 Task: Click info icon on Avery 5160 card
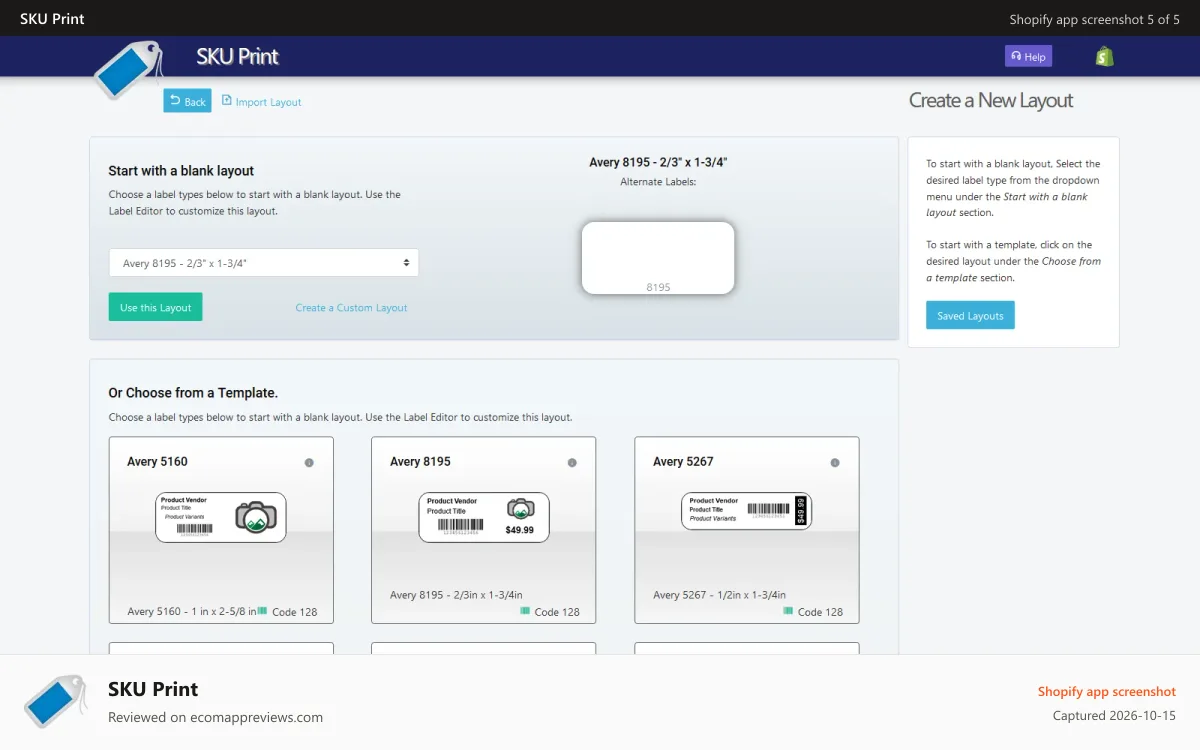(309, 462)
